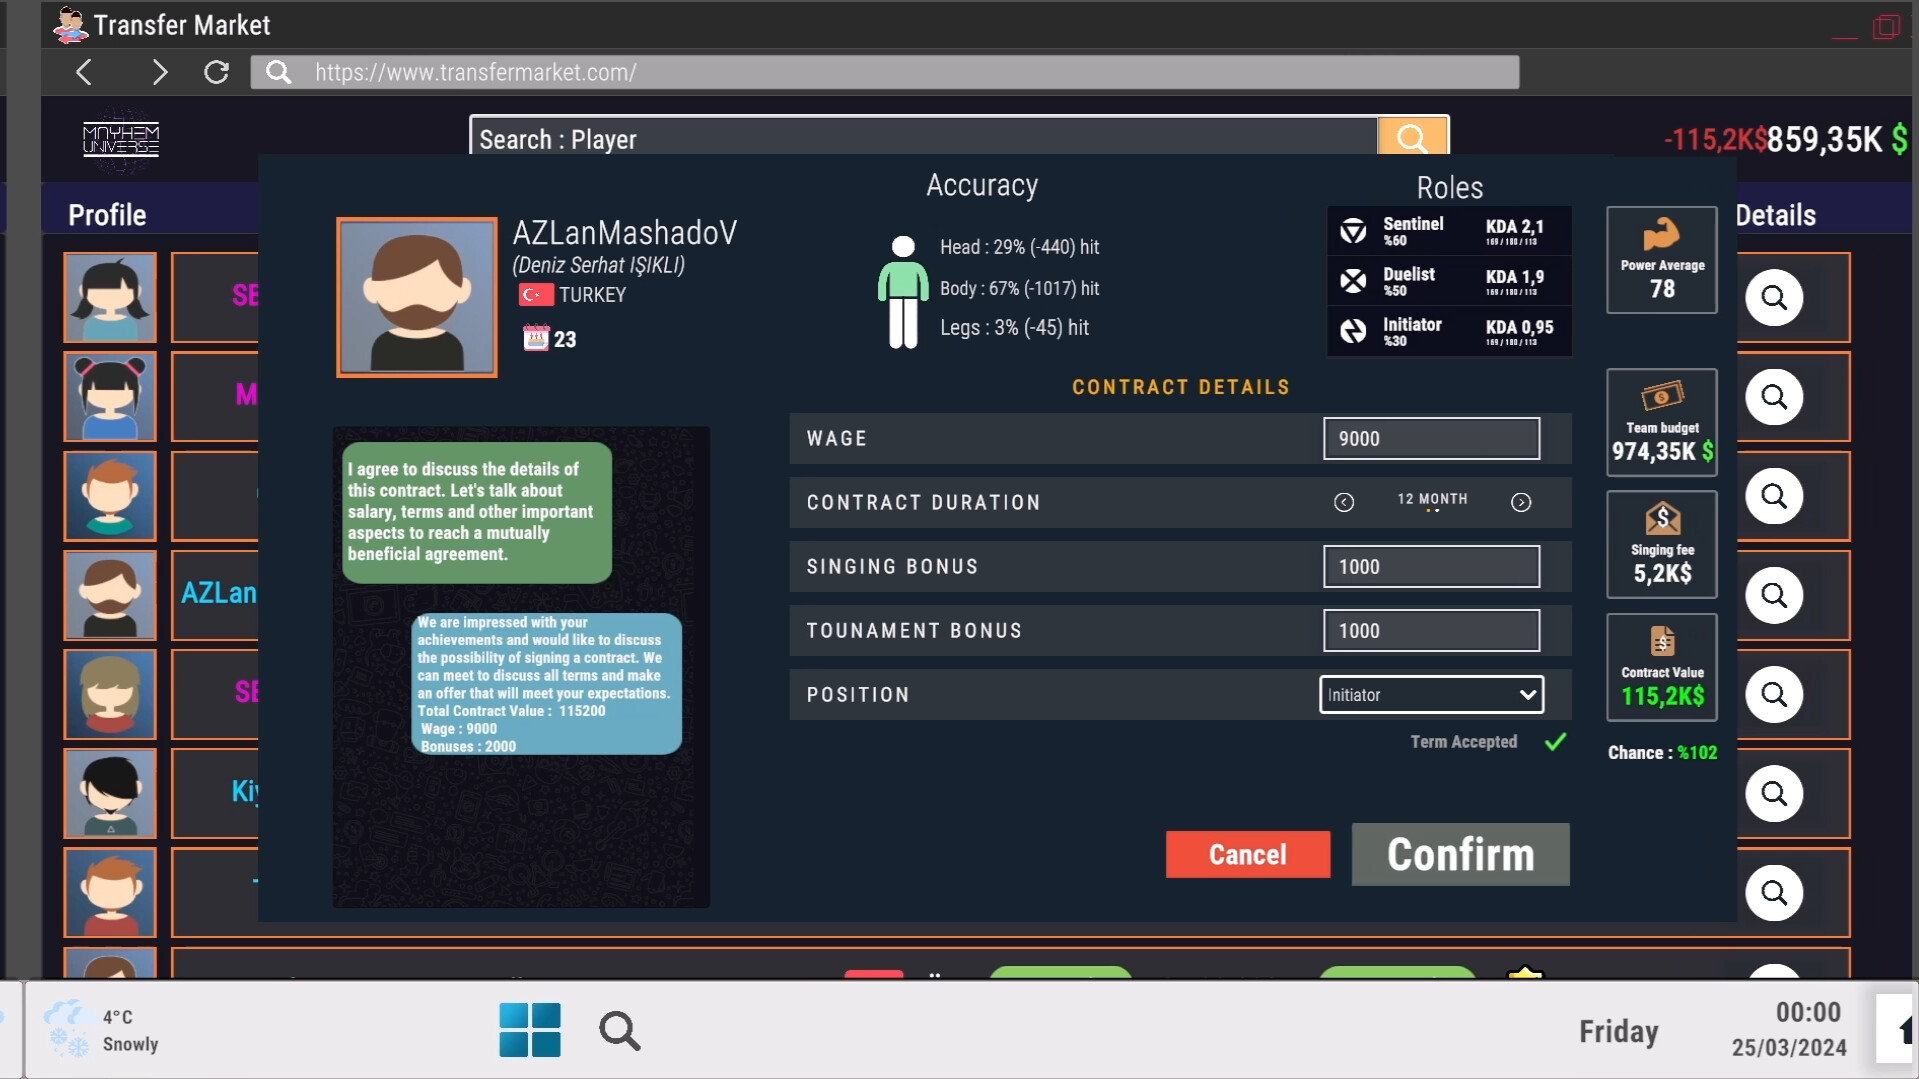Select the Initiator role icon
This screenshot has height=1079, width=1919.
pos(1353,331)
